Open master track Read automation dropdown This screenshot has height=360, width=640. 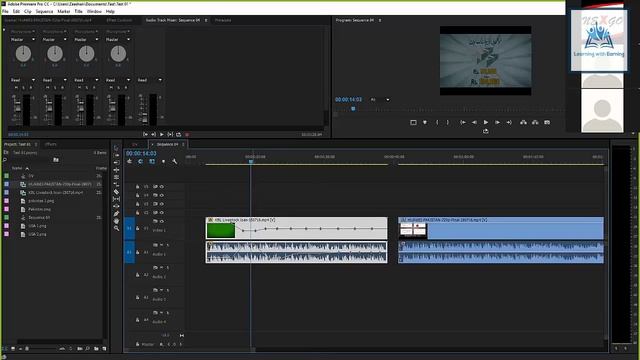(x=150, y=80)
